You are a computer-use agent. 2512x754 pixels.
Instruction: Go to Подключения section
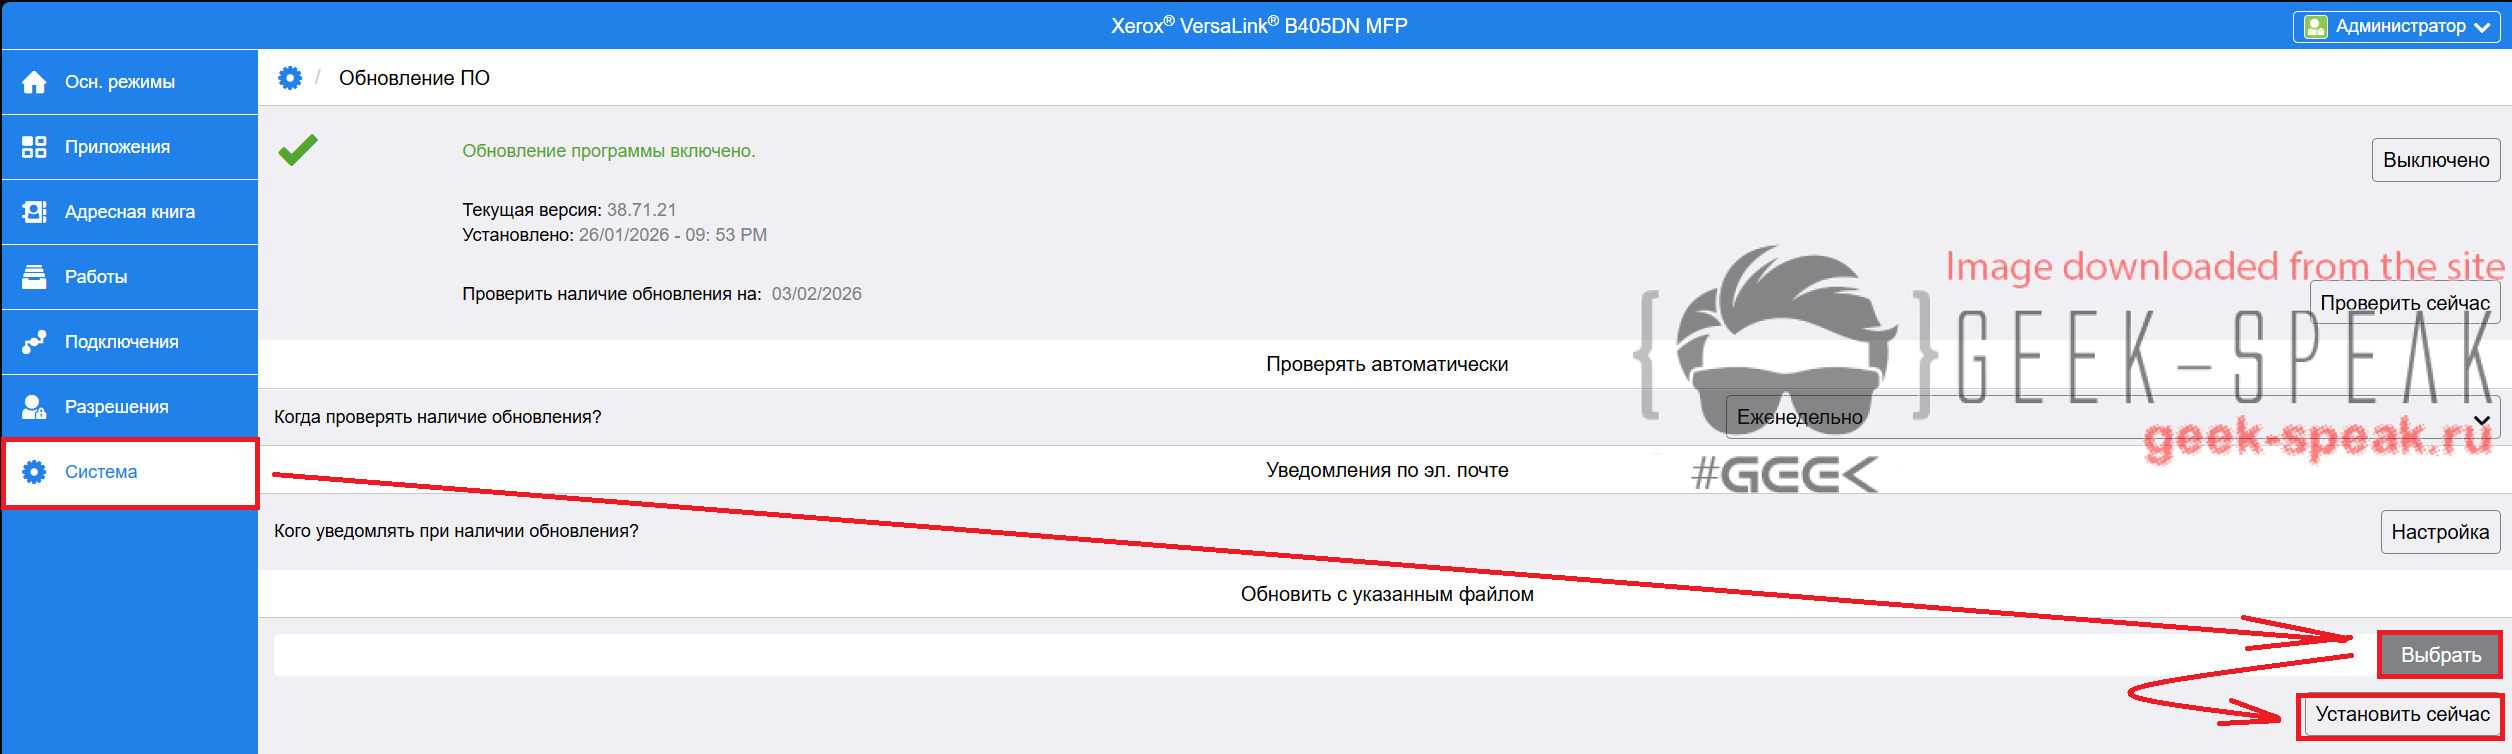pos(121,342)
